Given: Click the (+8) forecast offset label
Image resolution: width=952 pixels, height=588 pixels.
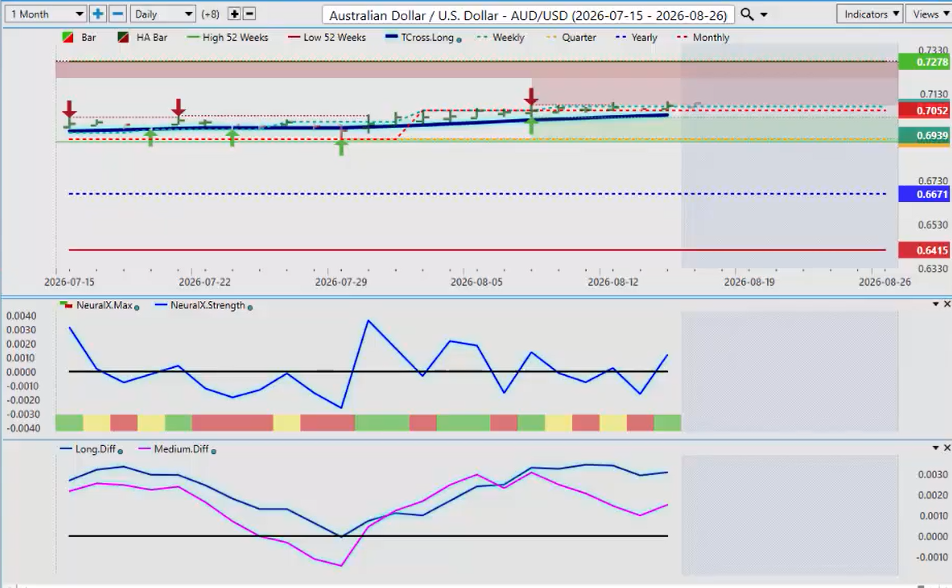Looking at the screenshot, I should click(x=211, y=14).
